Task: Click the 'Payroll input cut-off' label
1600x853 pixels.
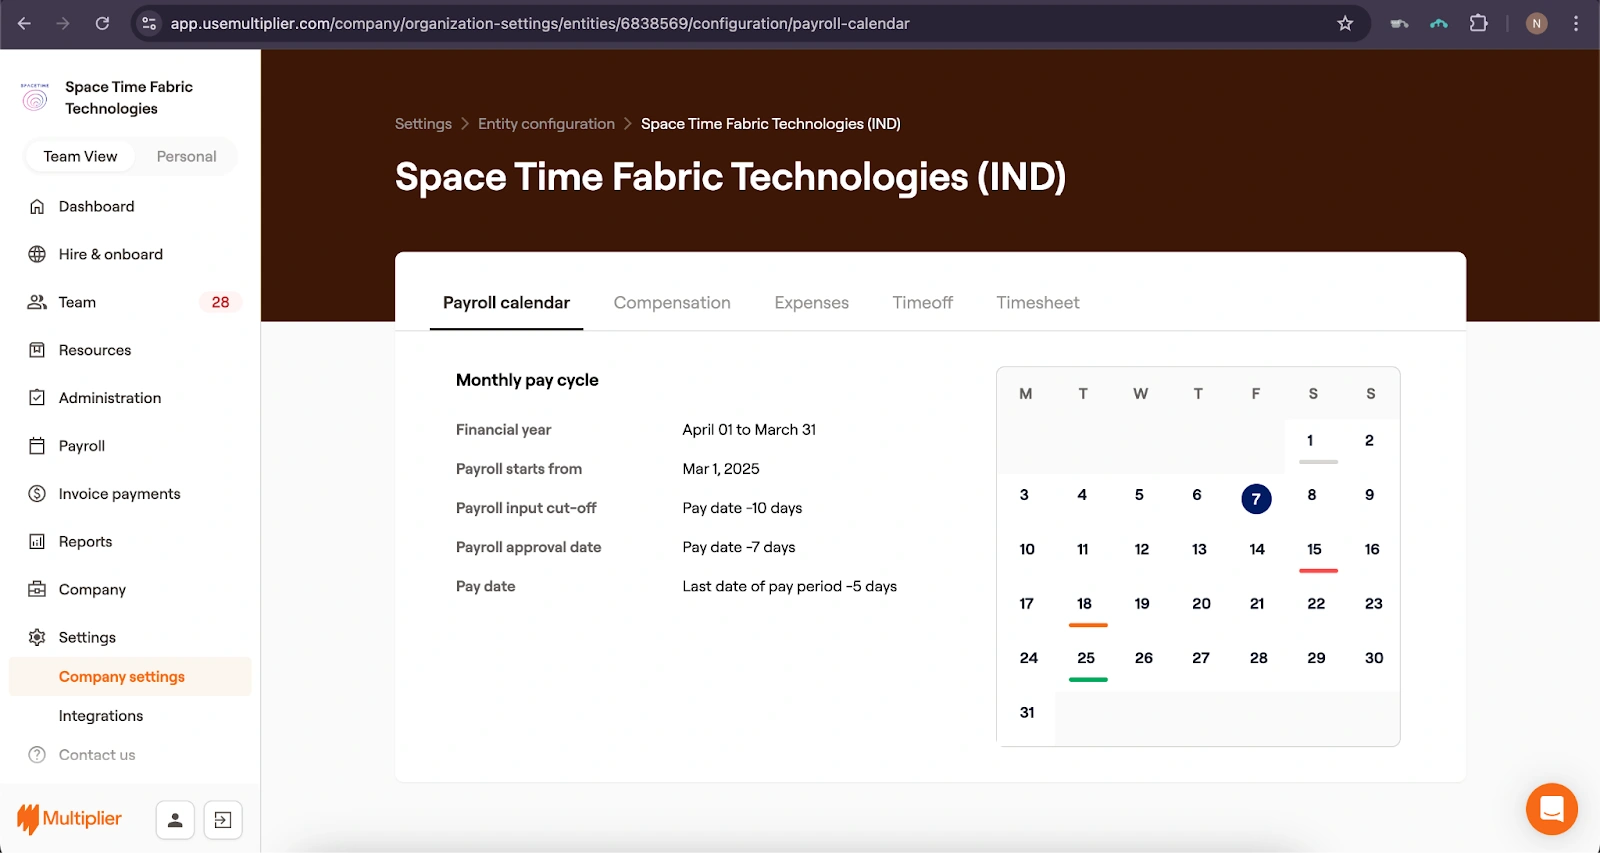Action: click(526, 508)
